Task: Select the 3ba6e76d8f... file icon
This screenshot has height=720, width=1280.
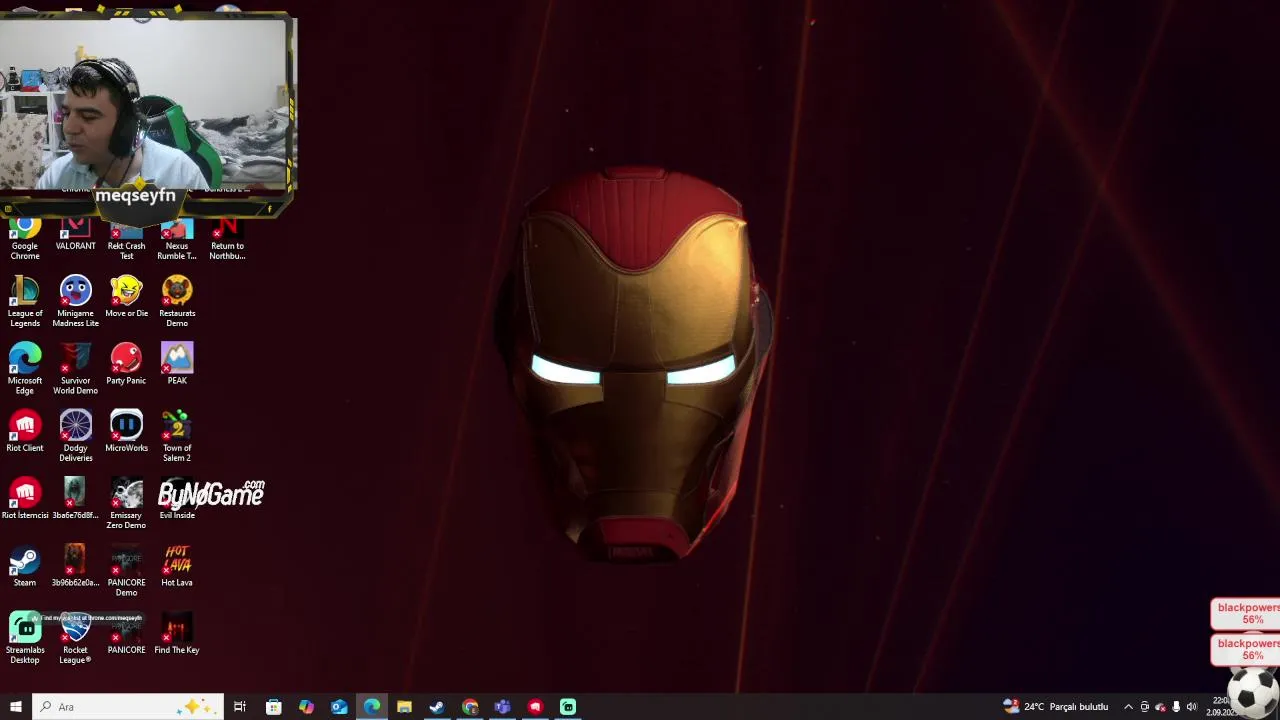Action: [x=75, y=498]
